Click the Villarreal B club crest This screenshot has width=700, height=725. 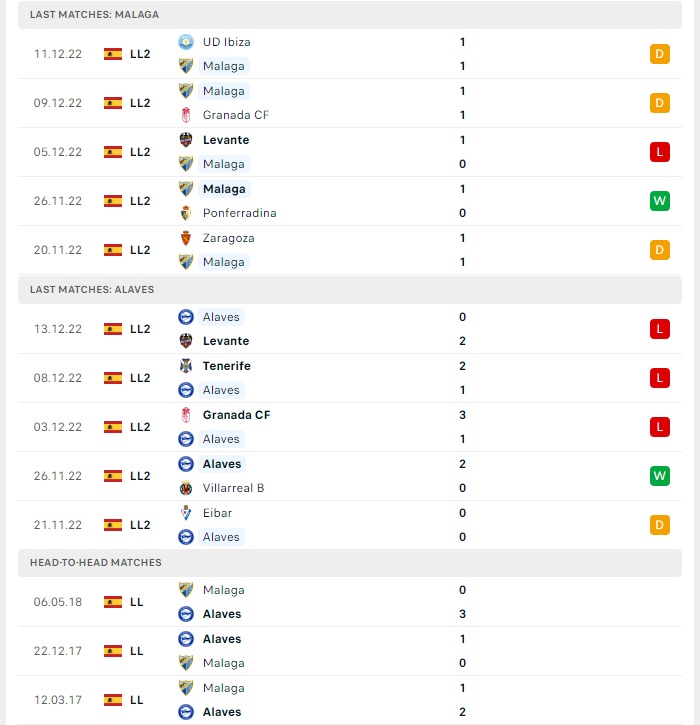tap(186, 488)
